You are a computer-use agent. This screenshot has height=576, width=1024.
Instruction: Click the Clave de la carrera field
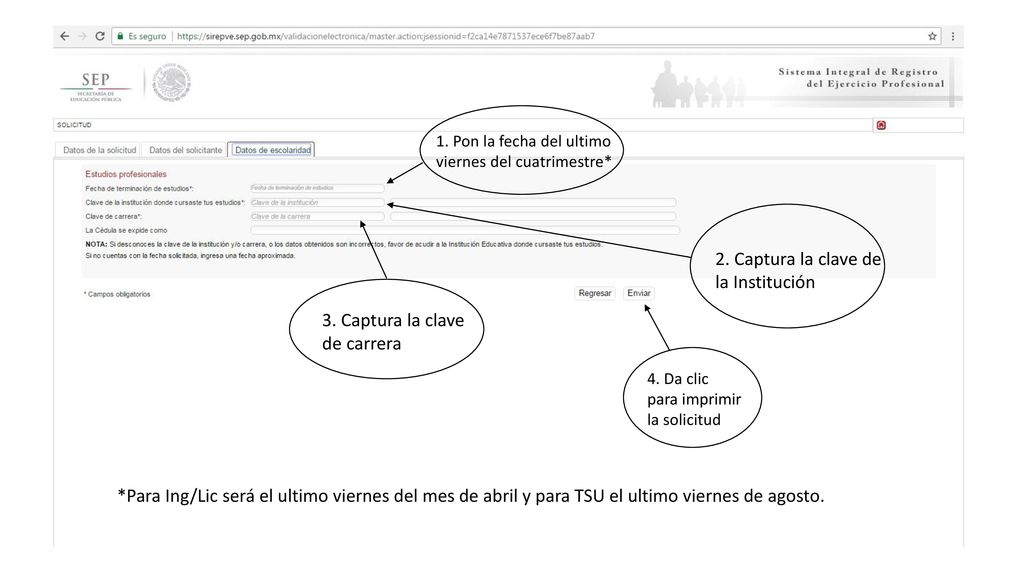317,216
